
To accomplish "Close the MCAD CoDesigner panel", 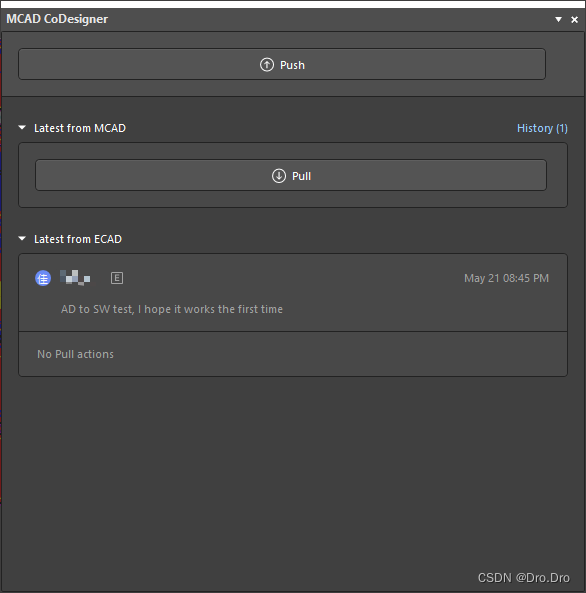I will pyautogui.click(x=574, y=19).
